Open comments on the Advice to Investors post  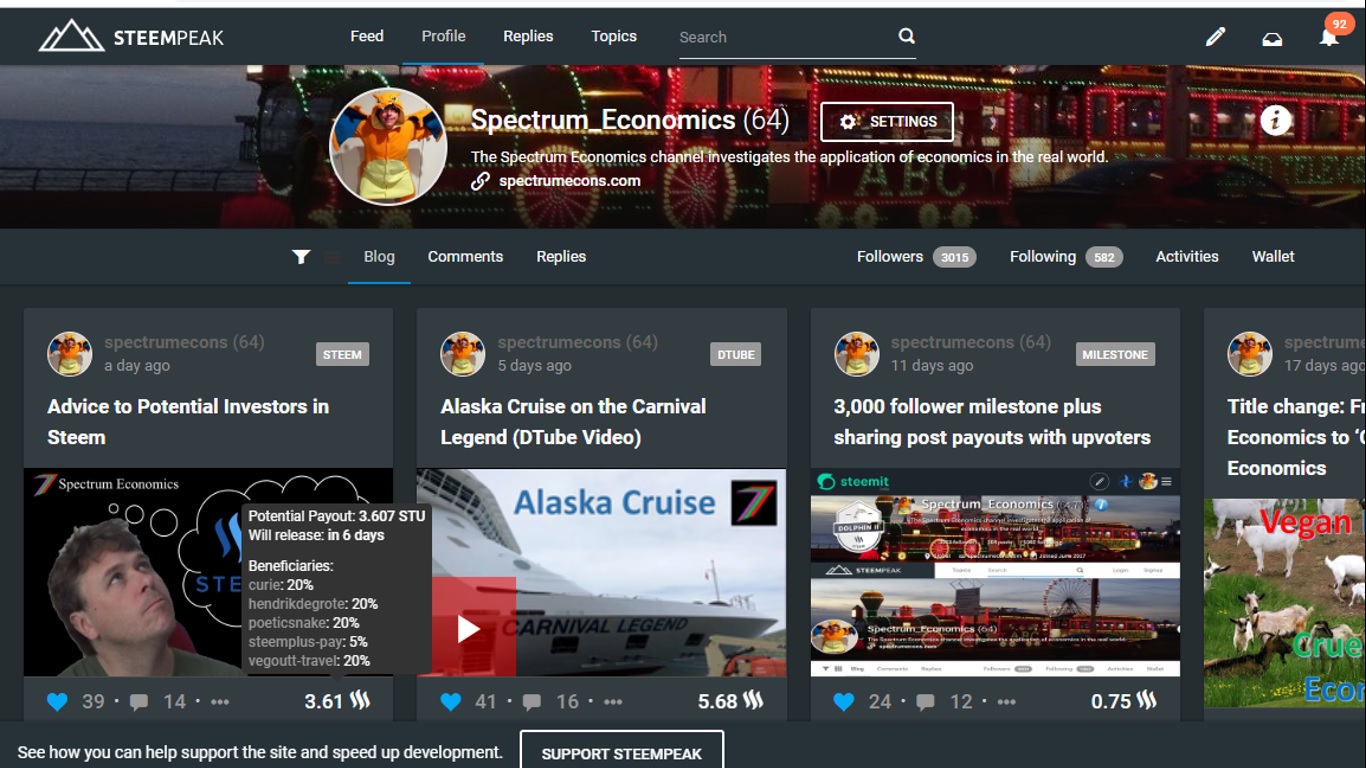[139, 702]
